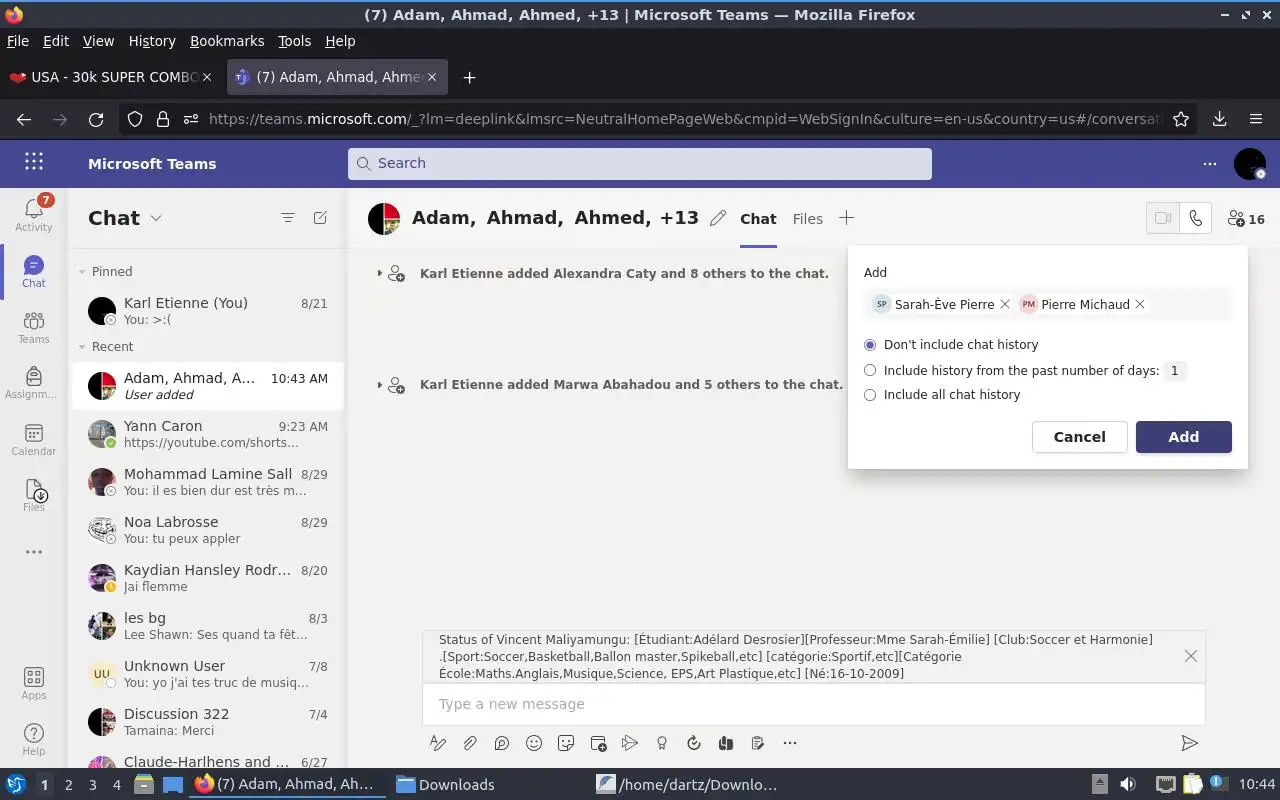Attach a file with the paperclip icon
This screenshot has width=1280, height=800.
coord(470,743)
